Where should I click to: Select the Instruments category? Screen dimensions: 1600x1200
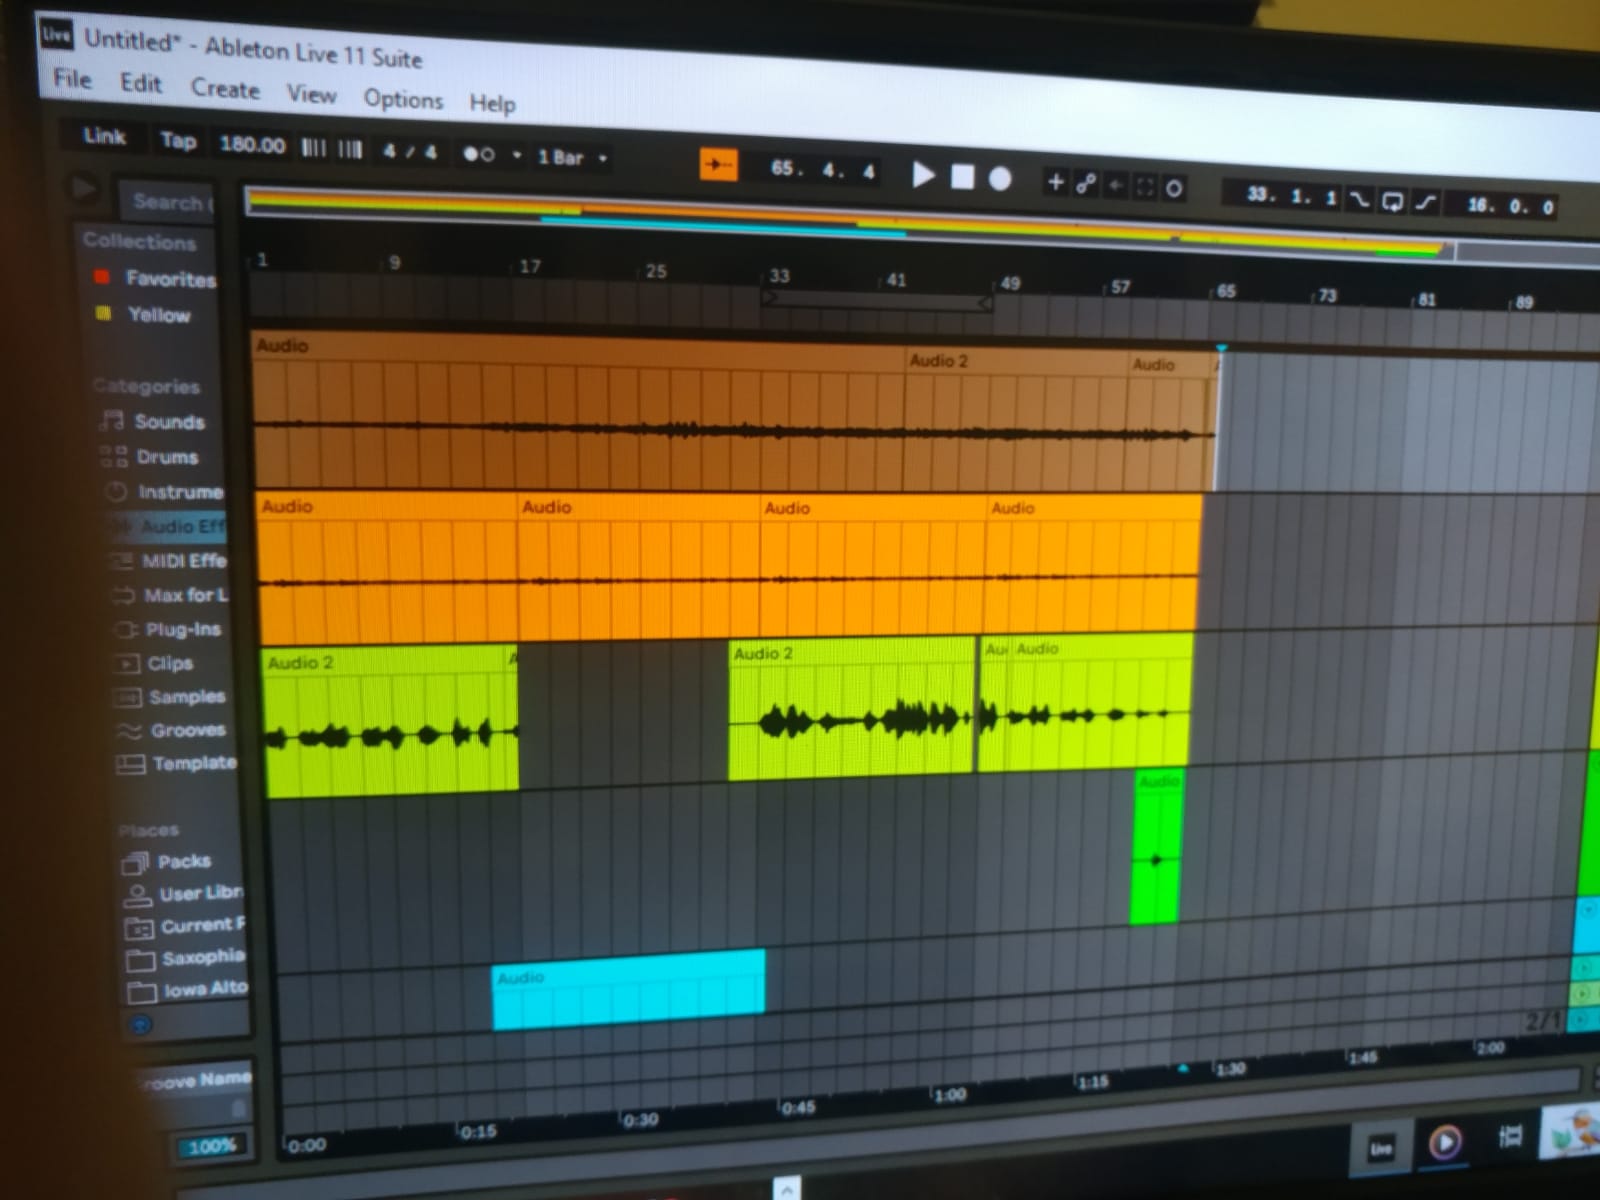tap(180, 492)
